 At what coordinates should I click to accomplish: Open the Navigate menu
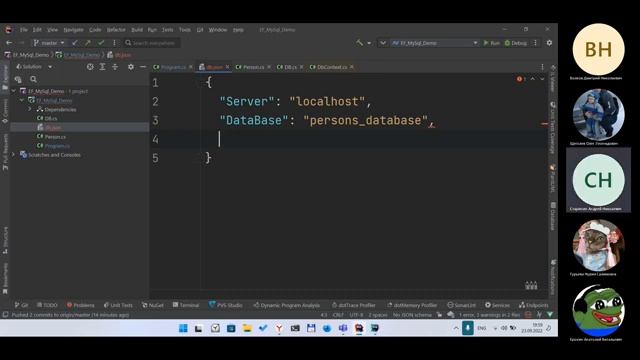tap(73, 30)
